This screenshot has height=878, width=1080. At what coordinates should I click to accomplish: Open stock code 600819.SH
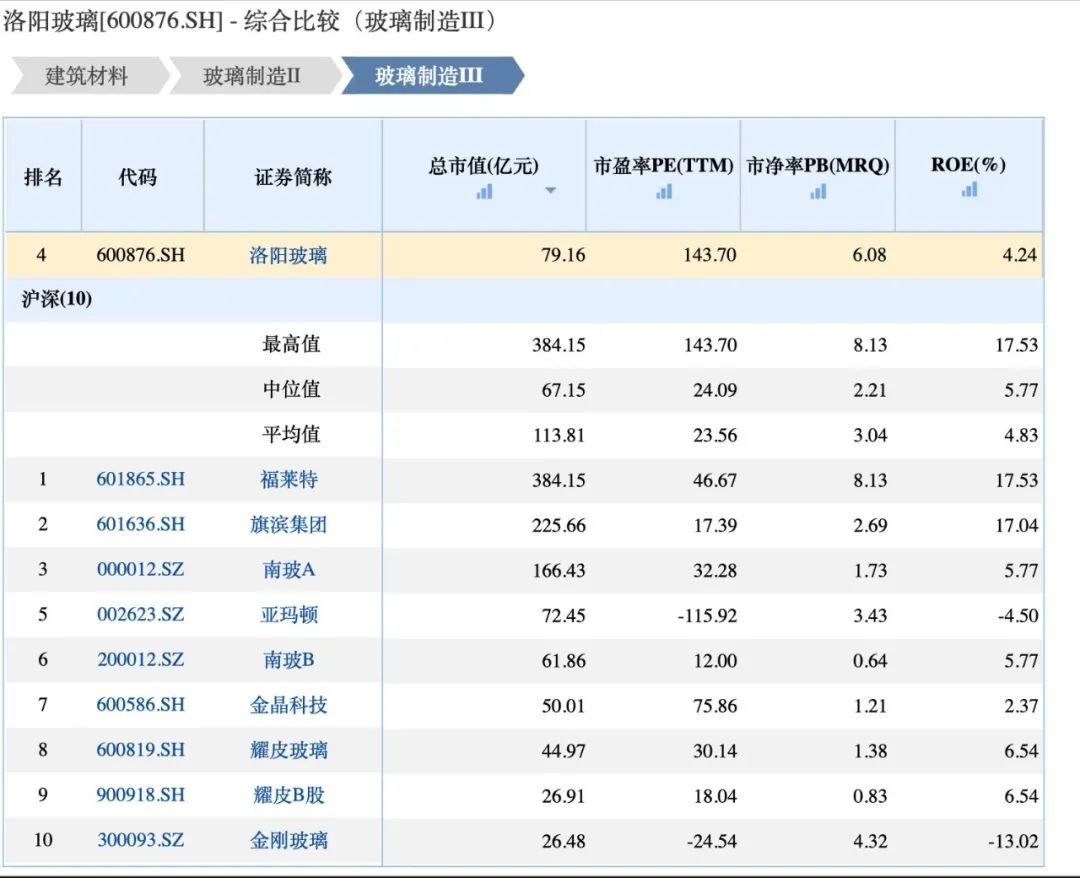pyautogui.click(x=141, y=750)
